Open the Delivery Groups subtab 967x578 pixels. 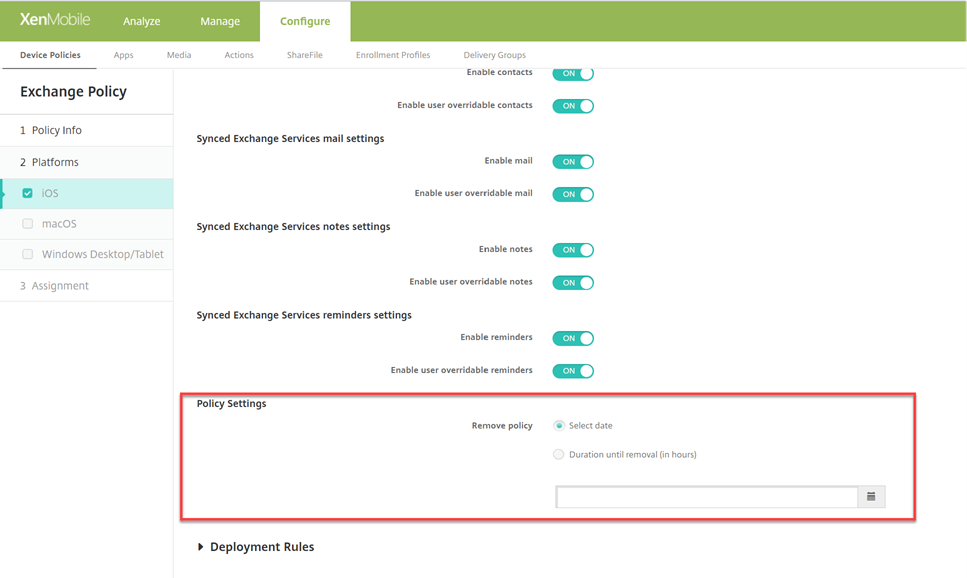click(x=495, y=55)
